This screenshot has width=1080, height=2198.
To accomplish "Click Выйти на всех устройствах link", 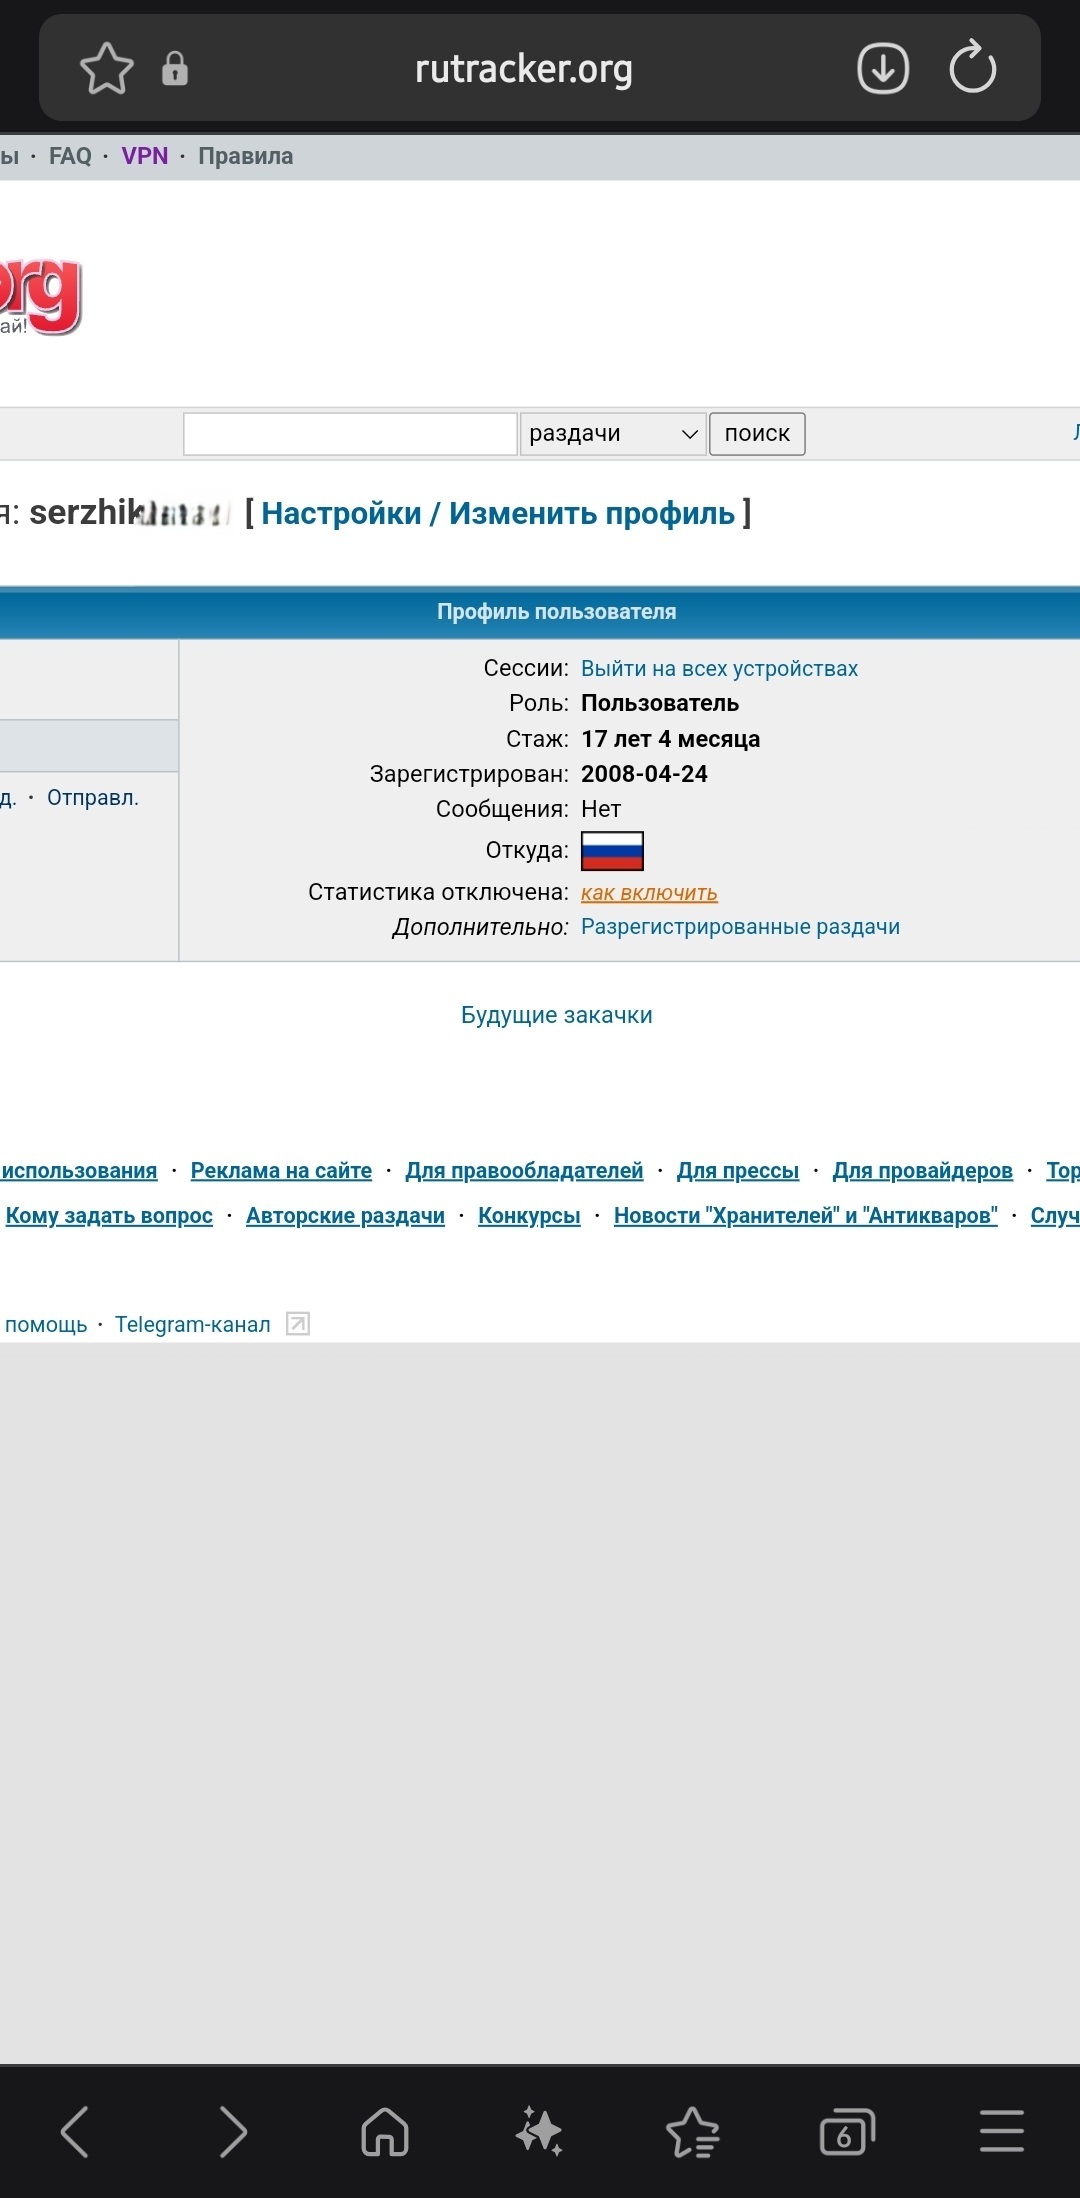I will [x=719, y=669].
